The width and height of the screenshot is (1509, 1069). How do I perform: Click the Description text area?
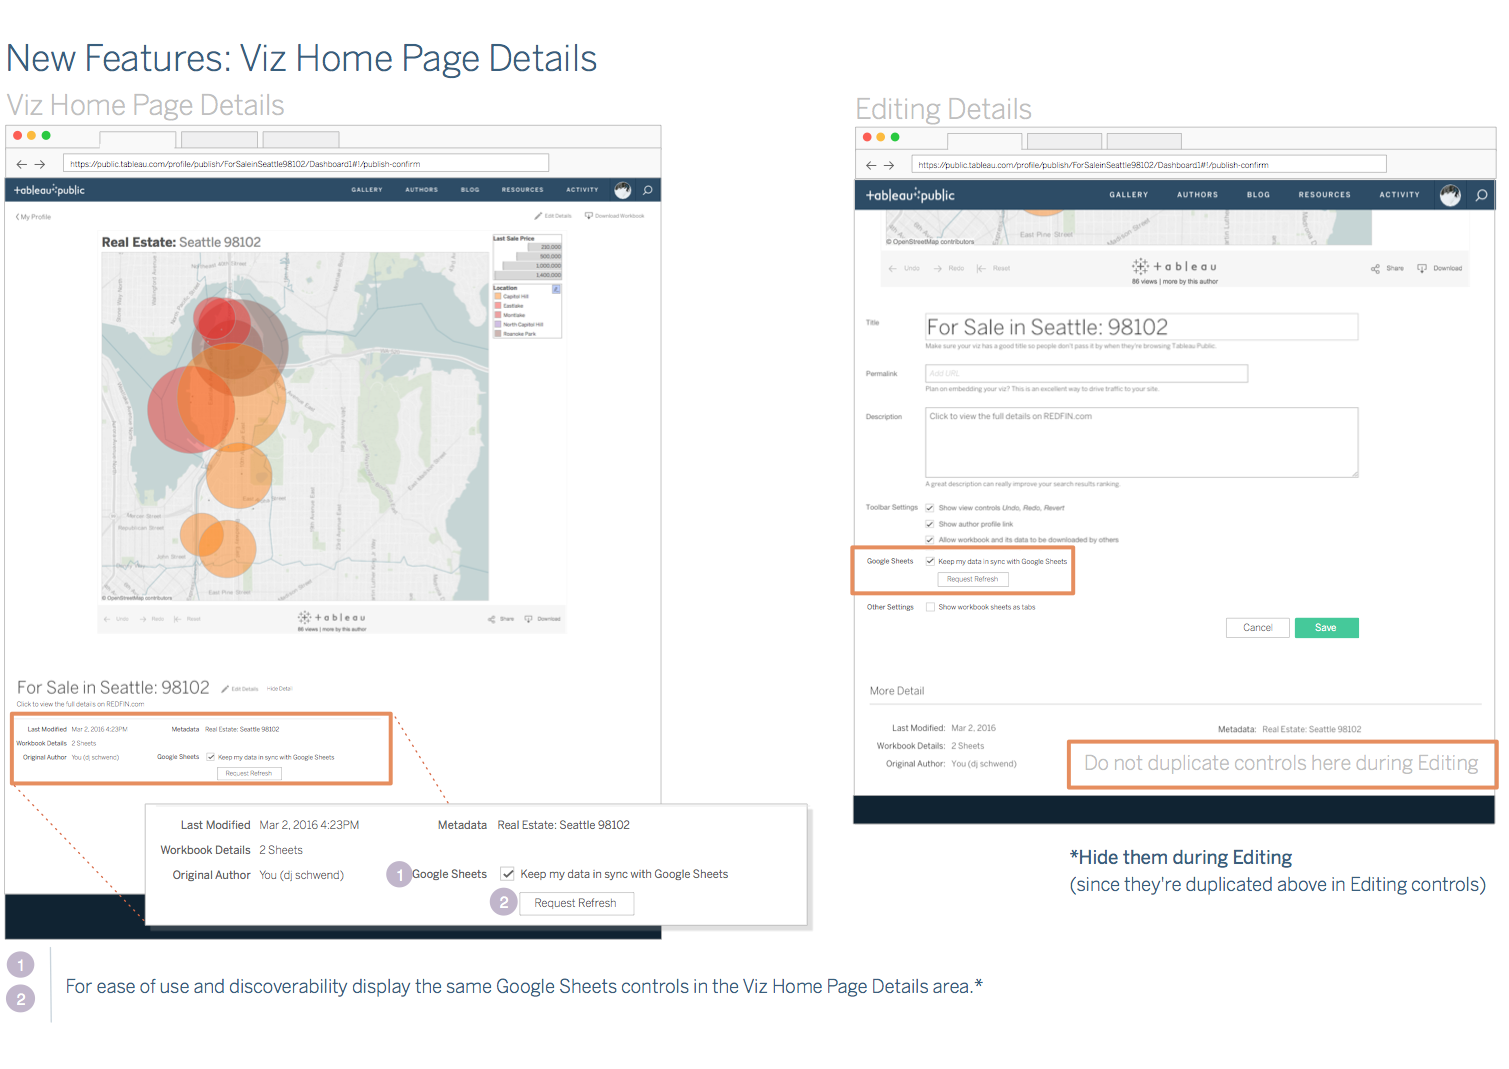(1141, 442)
